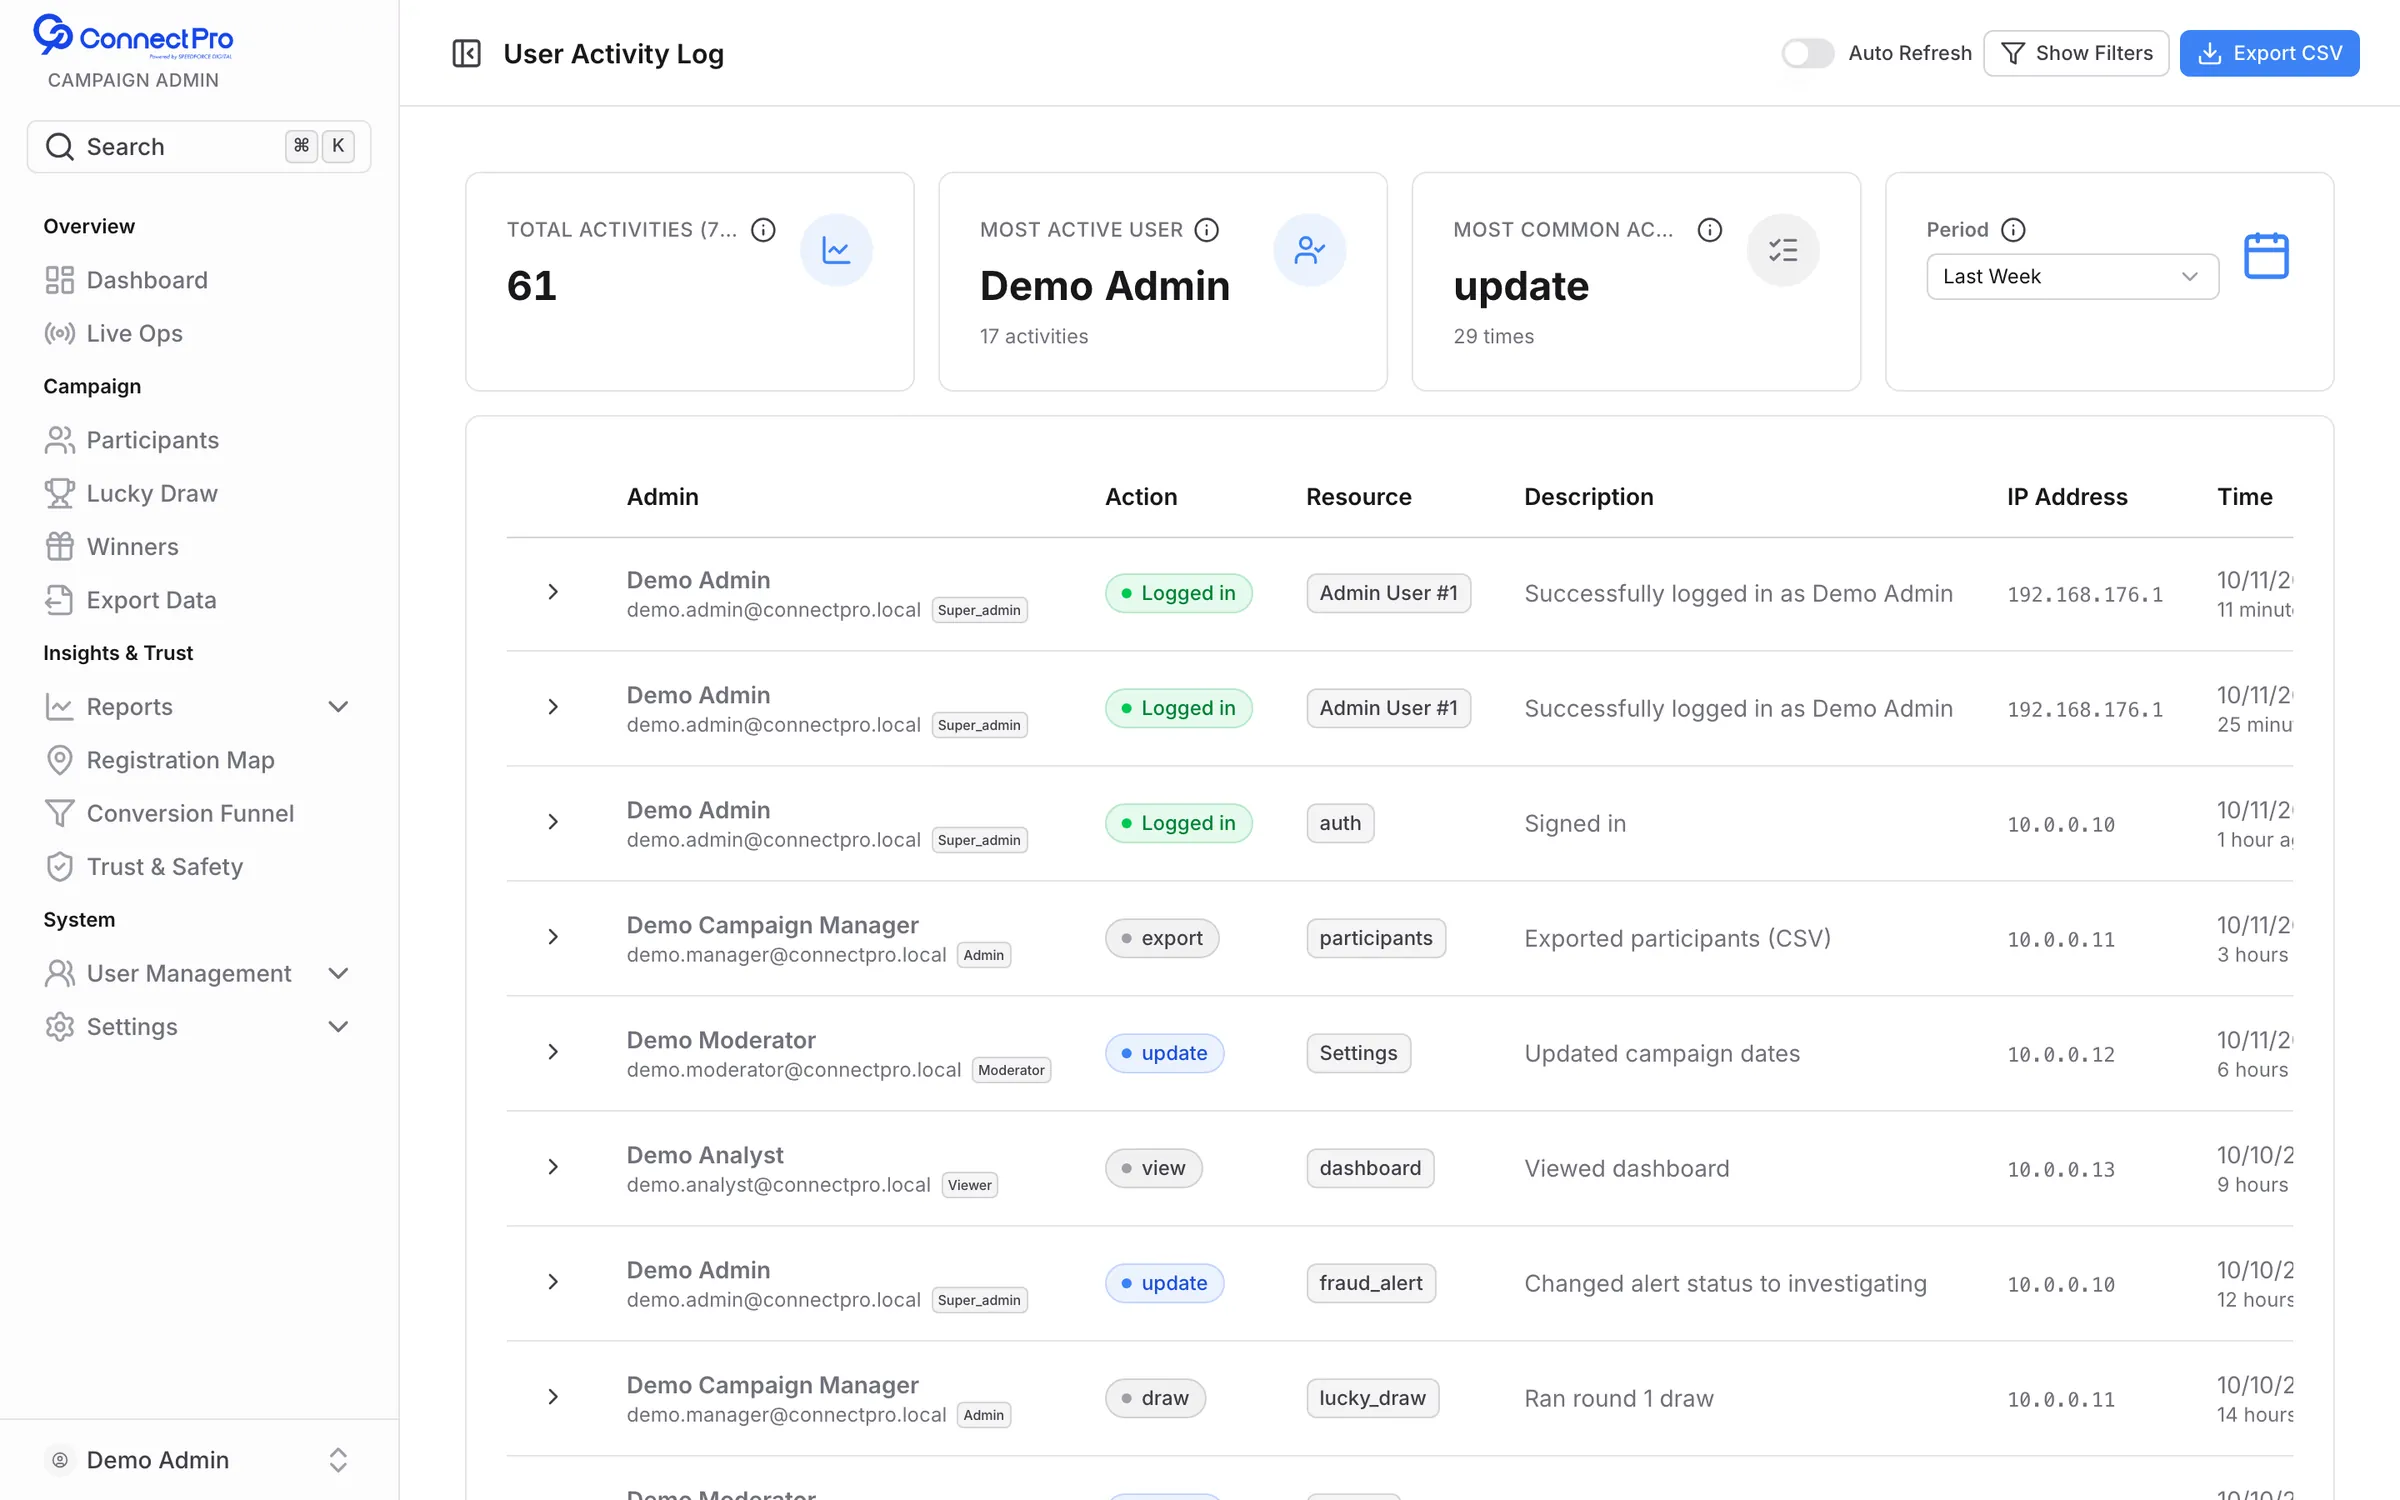Click the fraud_alert resource badge
2400x1500 pixels.
click(1371, 1283)
